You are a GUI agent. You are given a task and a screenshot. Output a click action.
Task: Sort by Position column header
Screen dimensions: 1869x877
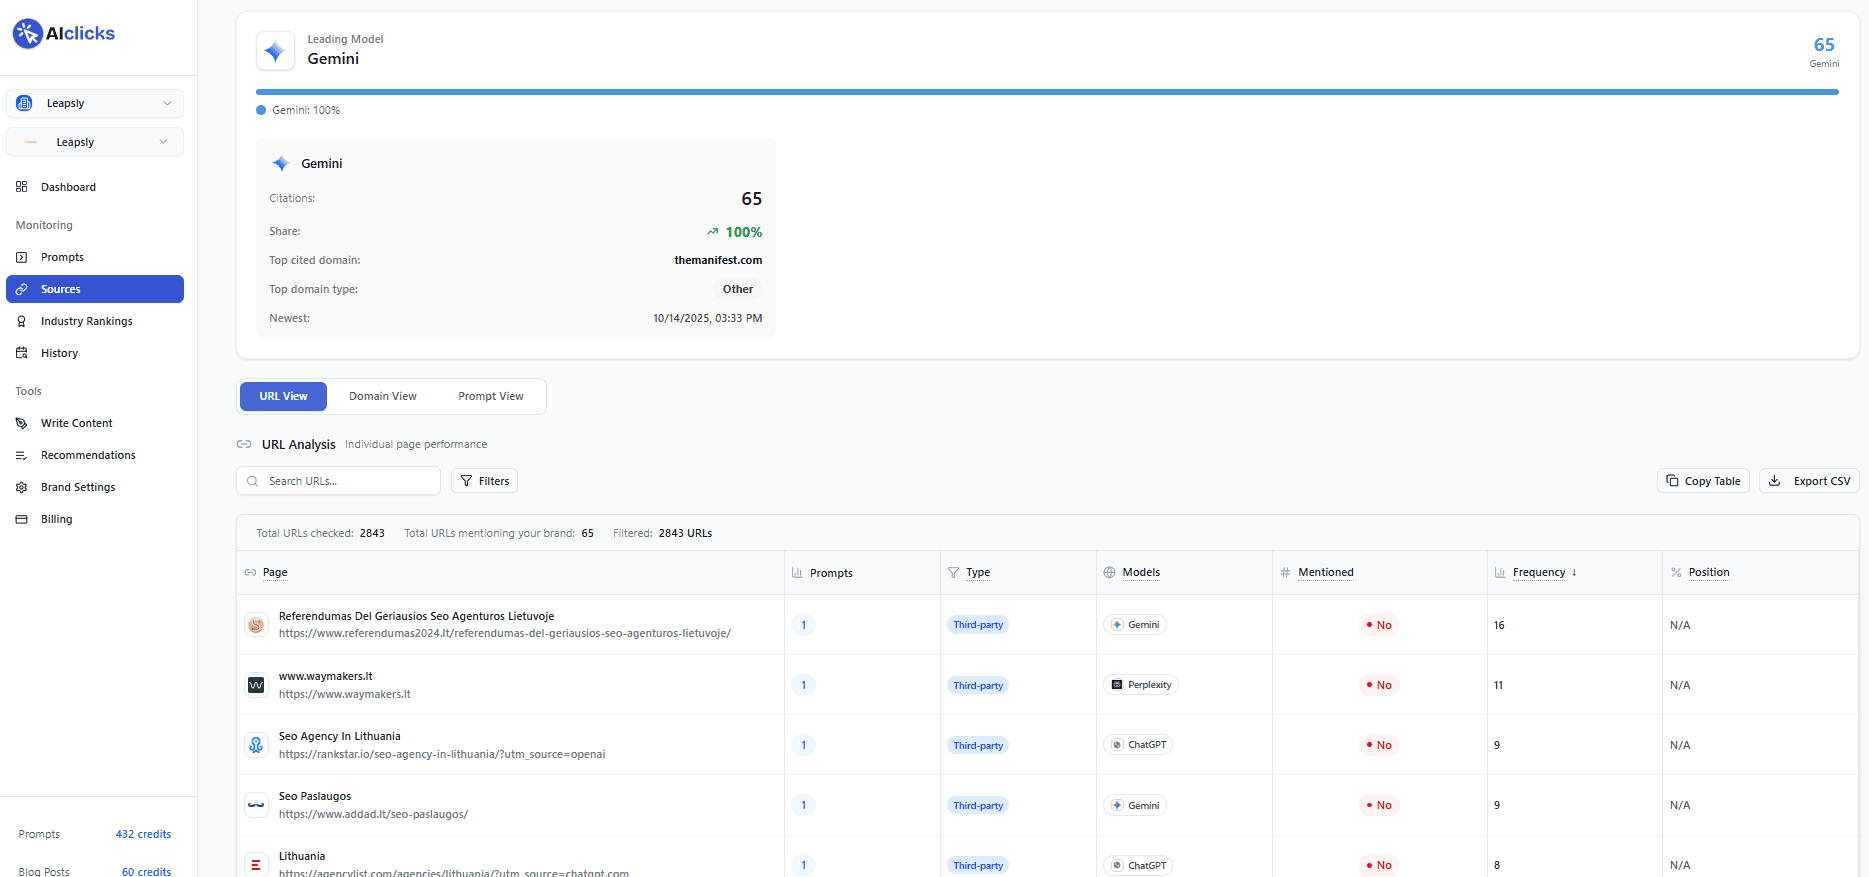point(1709,573)
